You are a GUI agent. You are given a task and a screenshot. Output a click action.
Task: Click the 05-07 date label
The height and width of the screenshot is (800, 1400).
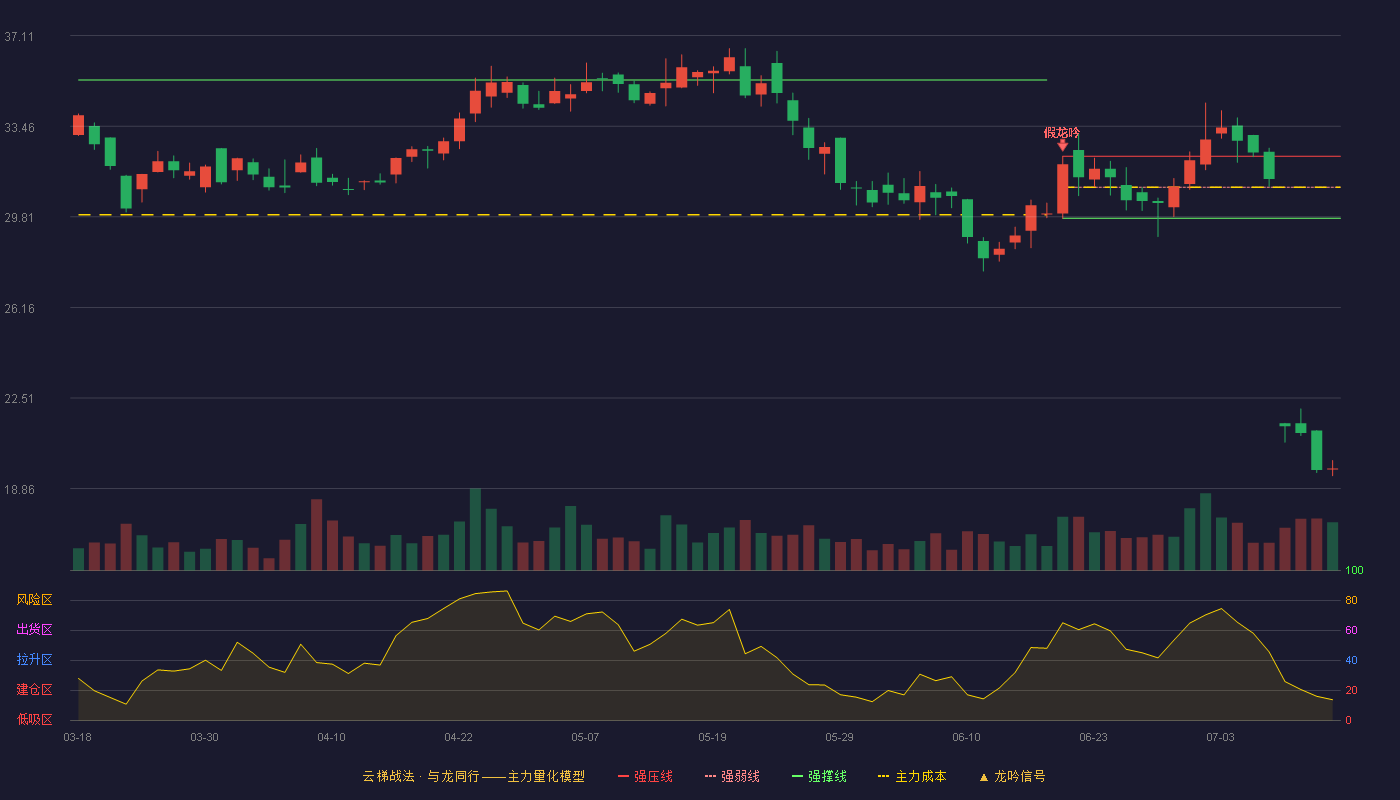pos(585,737)
